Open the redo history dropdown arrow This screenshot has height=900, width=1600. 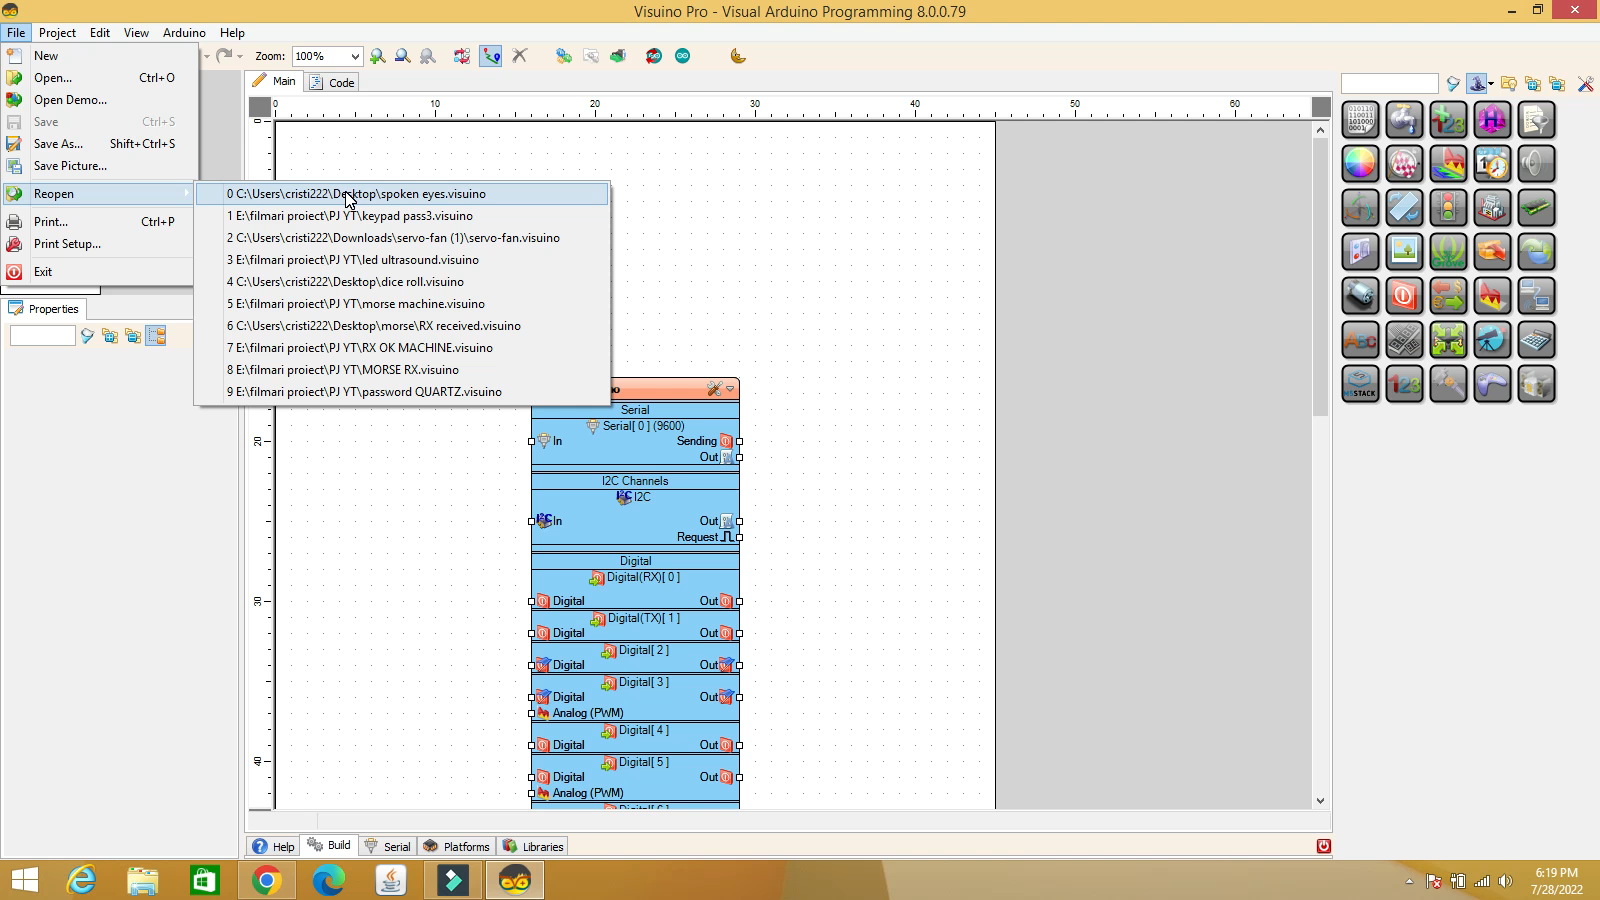pos(240,56)
